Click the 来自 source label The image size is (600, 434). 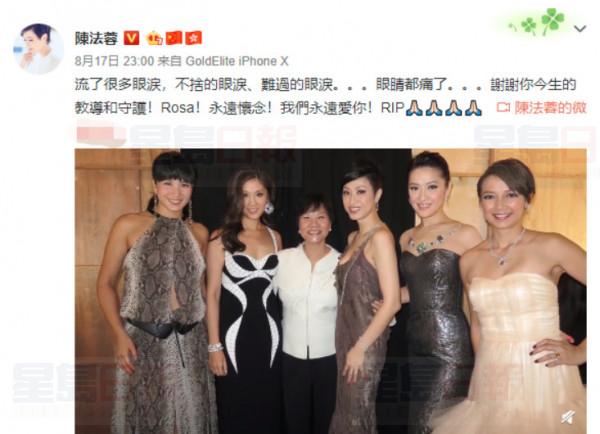click(x=169, y=61)
